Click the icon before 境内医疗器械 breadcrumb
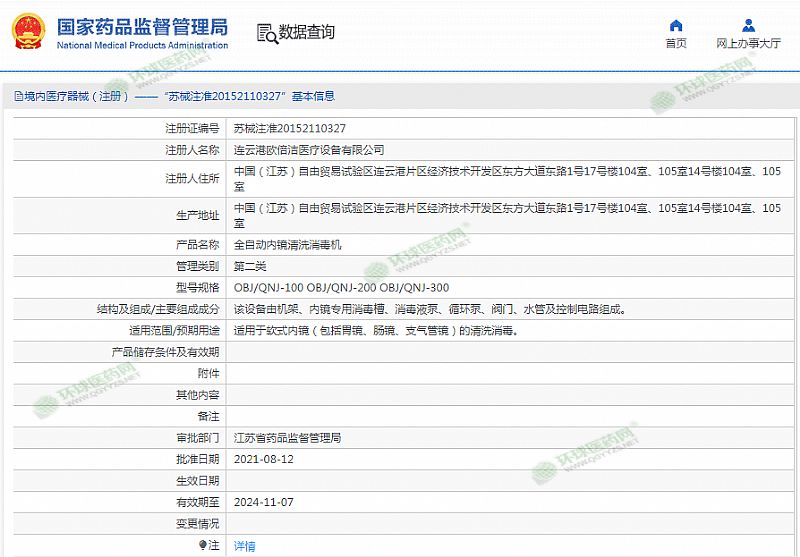The image size is (800, 557). pyautogui.click(x=6, y=97)
